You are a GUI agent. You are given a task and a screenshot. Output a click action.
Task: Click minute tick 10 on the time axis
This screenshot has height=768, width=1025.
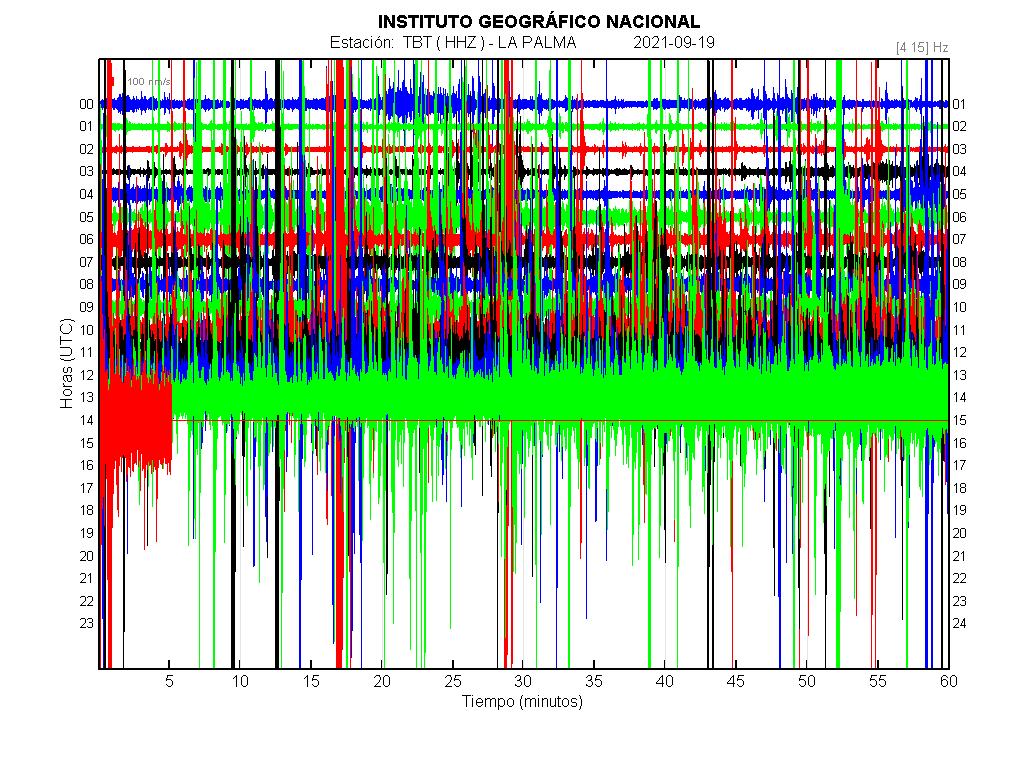coord(240,681)
